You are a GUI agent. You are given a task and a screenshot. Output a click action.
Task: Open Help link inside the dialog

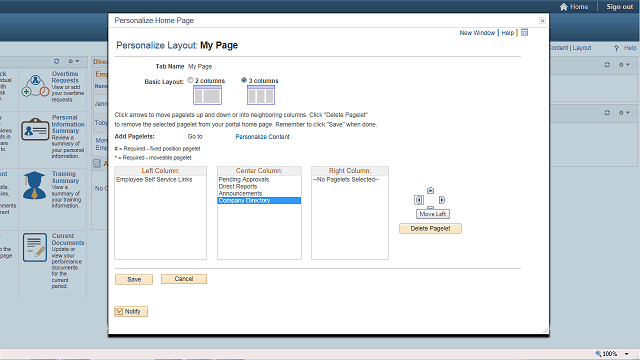[x=507, y=33]
